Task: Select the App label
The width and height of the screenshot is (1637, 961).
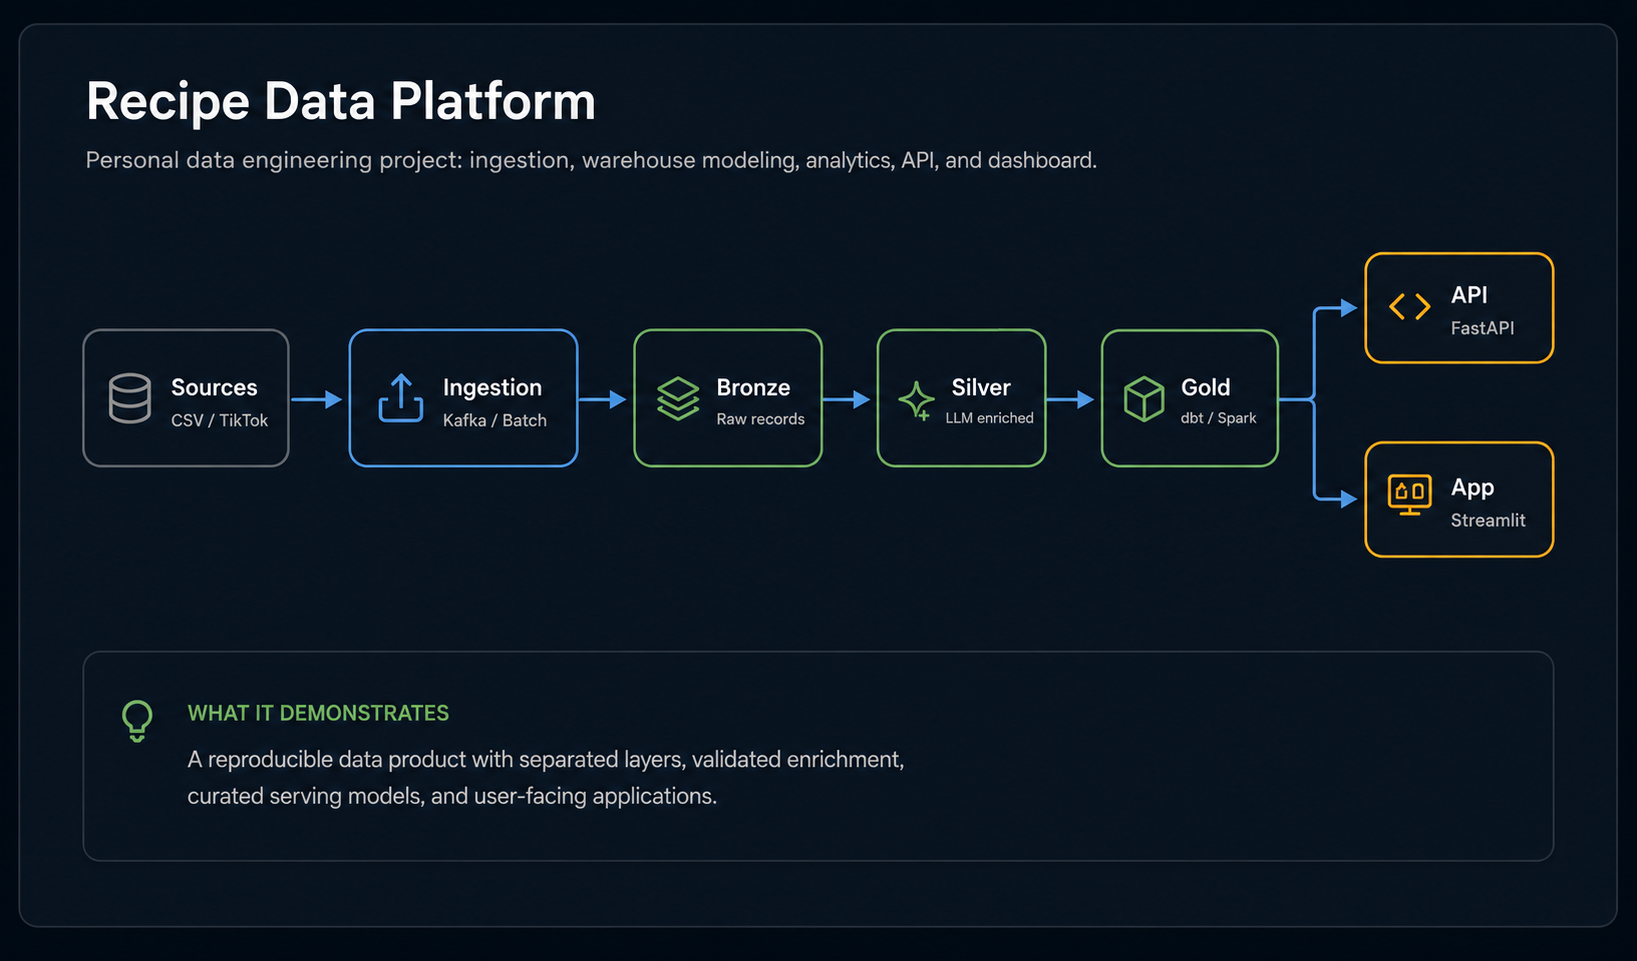Action: coord(1472,488)
